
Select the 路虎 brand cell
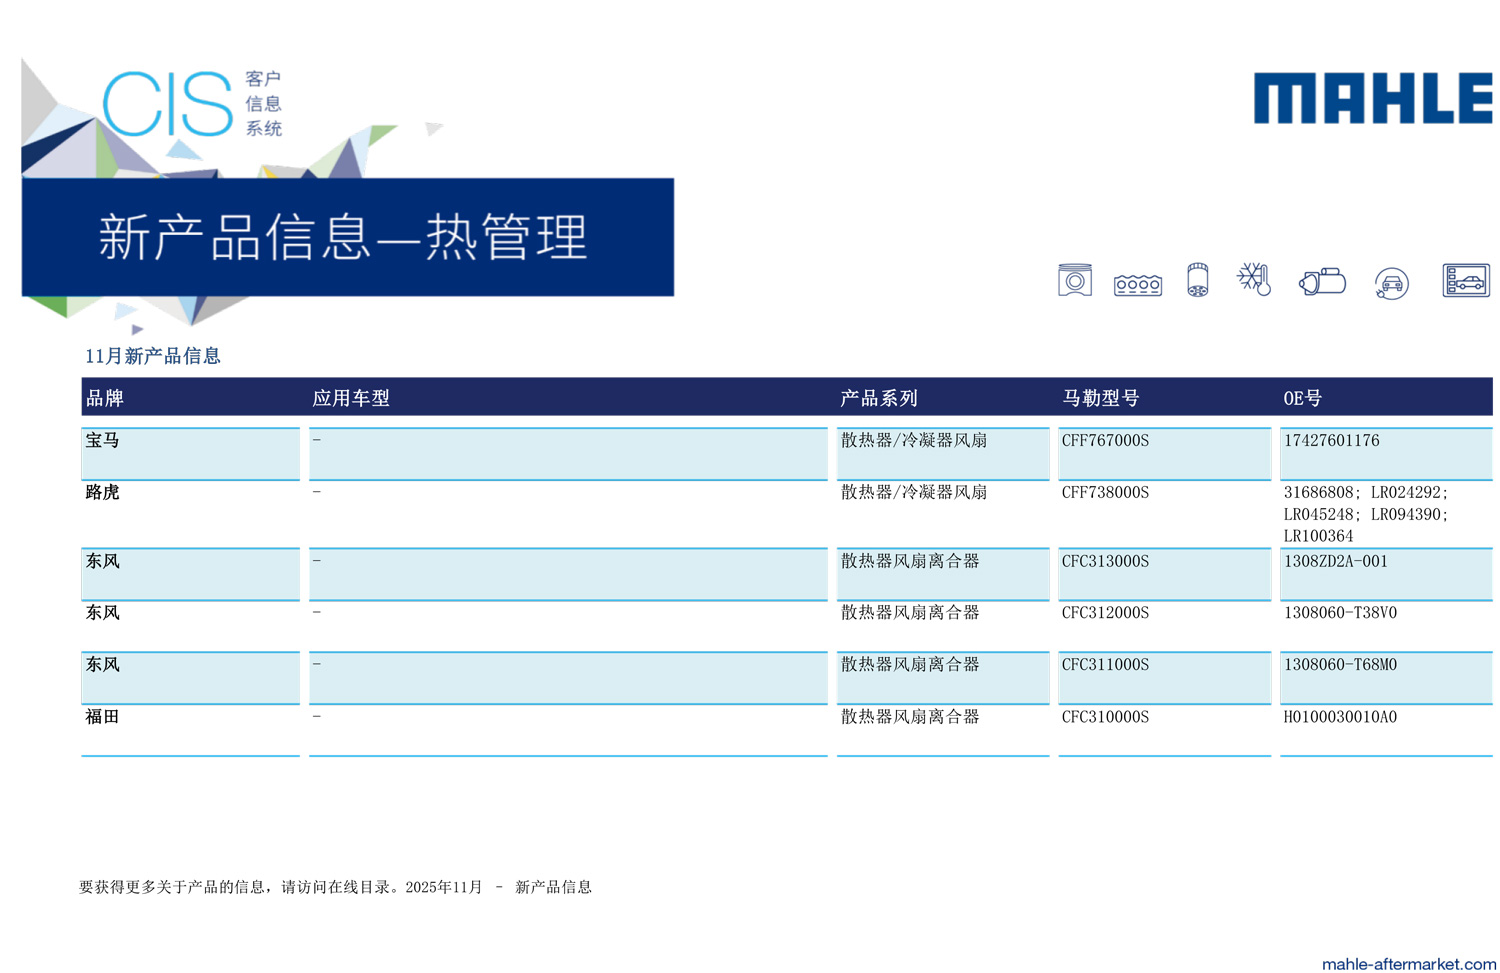pyautogui.click(x=103, y=493)
